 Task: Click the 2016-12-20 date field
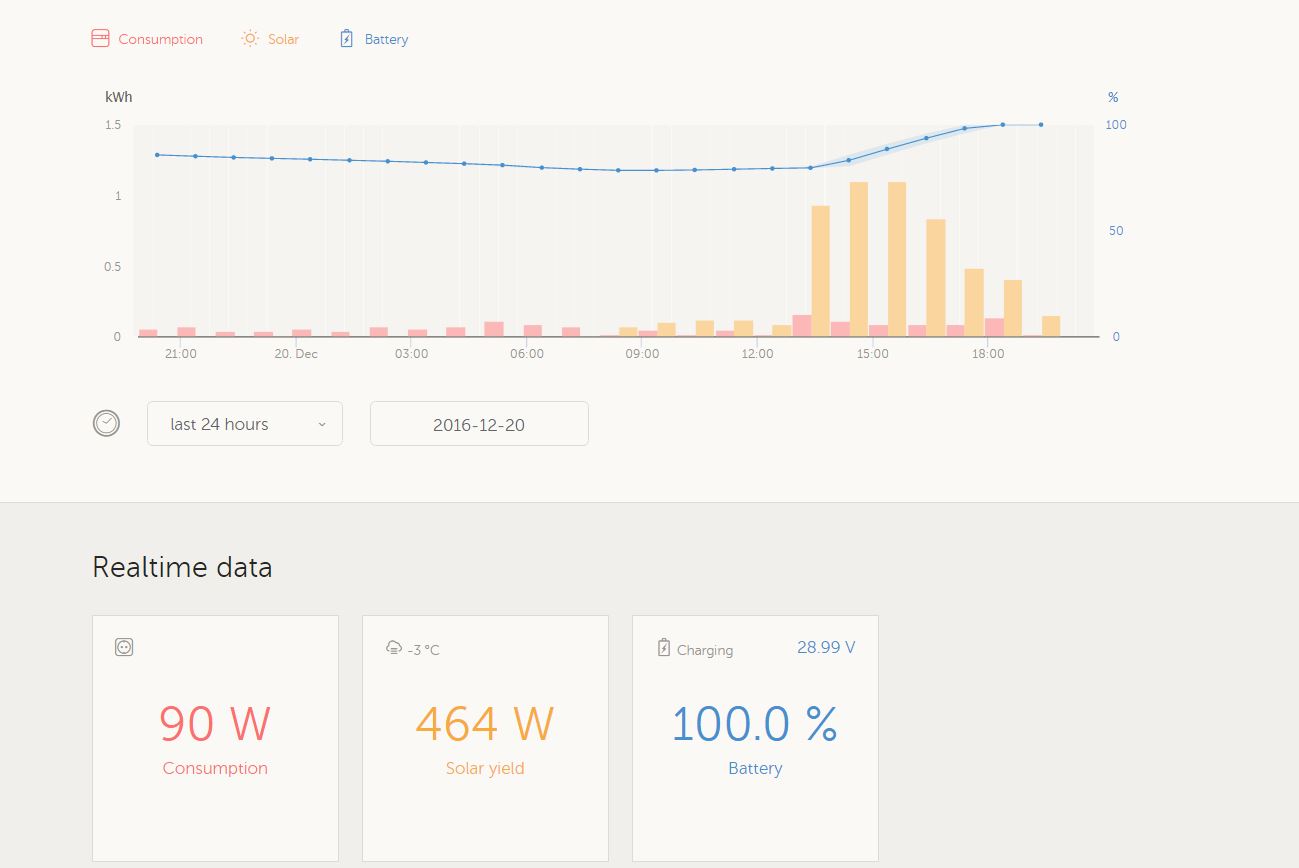coord(479,424)
